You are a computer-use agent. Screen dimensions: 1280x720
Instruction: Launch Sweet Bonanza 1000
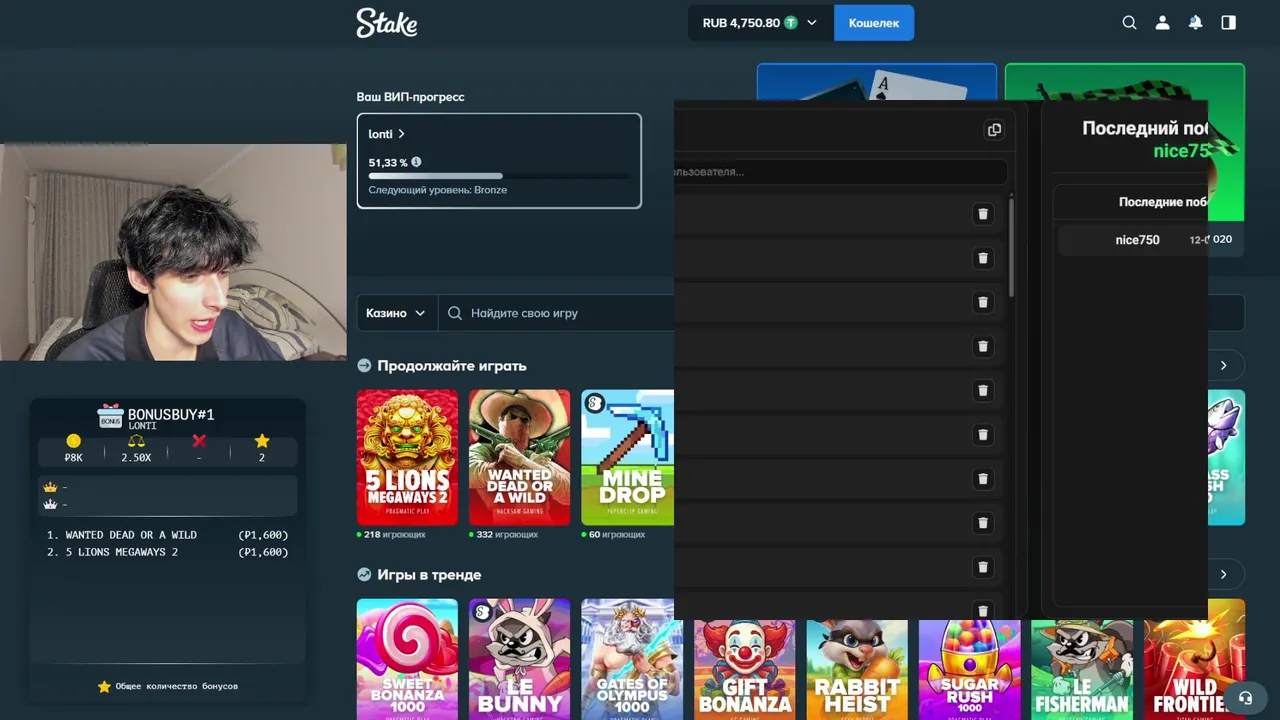(x=407, y=659)
